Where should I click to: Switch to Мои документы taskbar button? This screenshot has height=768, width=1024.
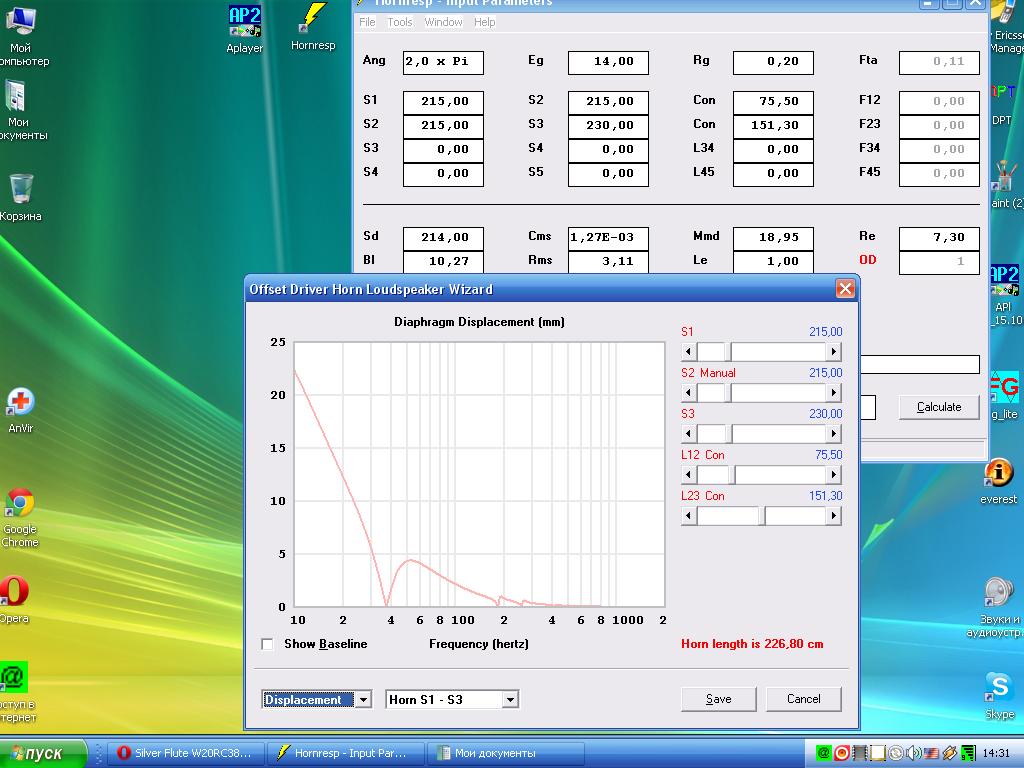(x=505, y=753)
